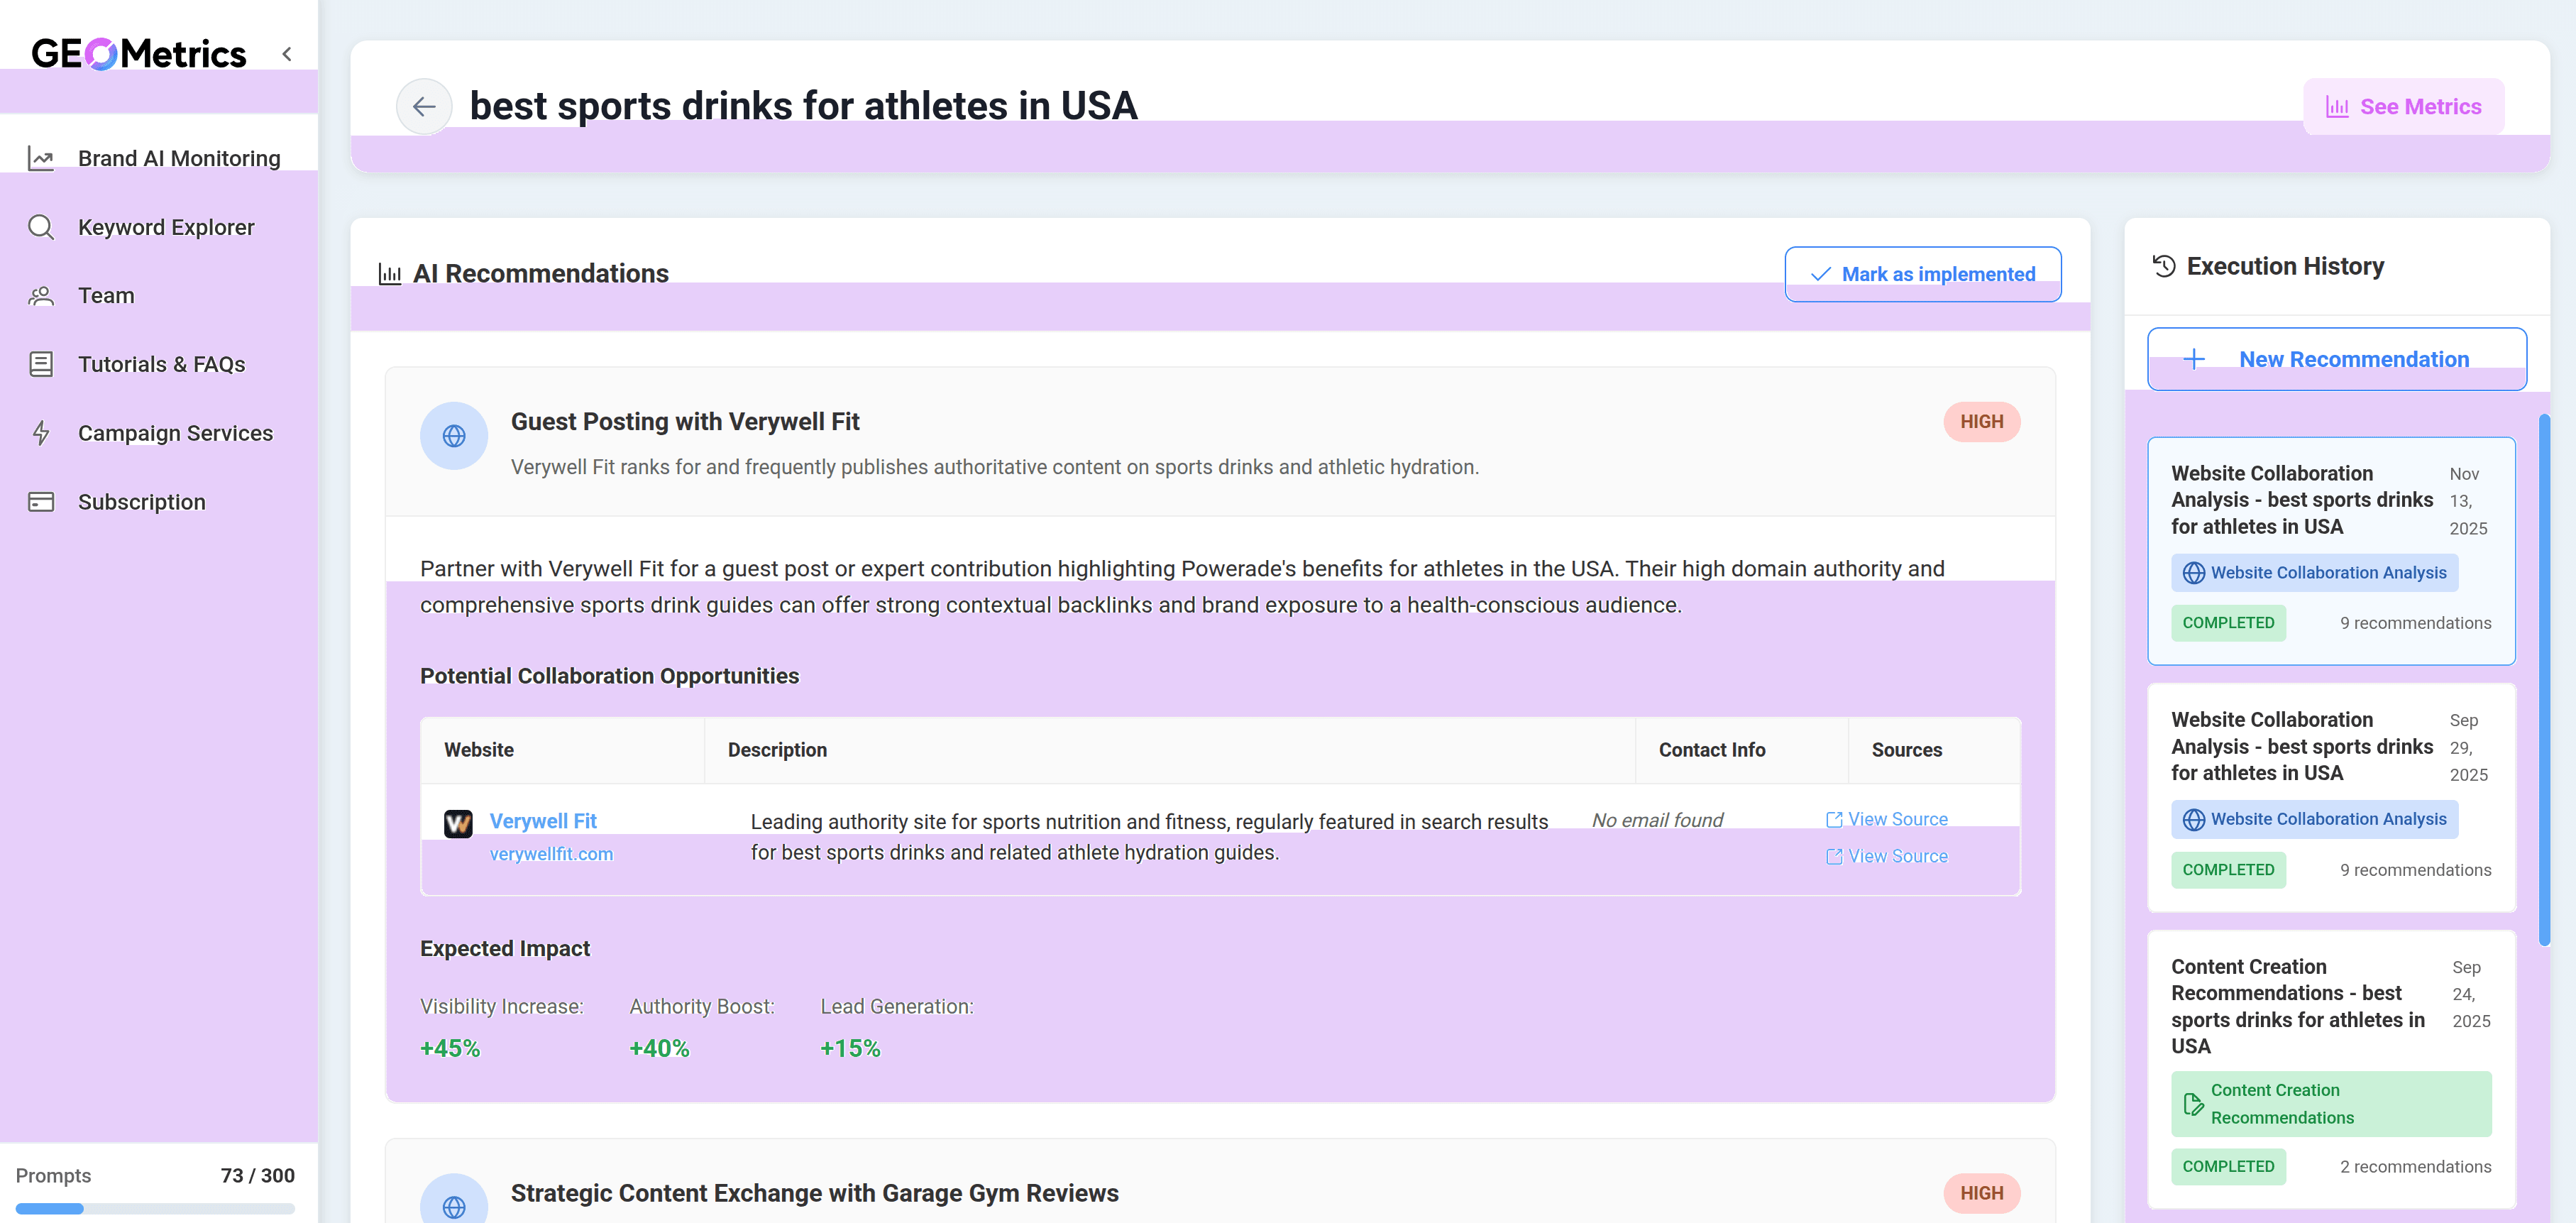This screenshot has width=2576, height=1223.
Task: Click the Sources column header
Action: pyautogui.click(x=1907, y=750)
